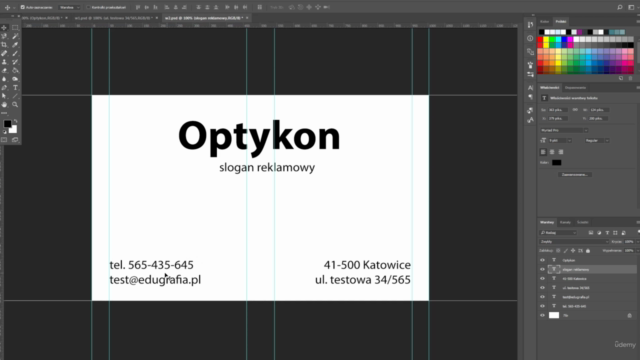Open the Info panel icon
Screen dimensions: 640x360
(x=530, y=38)
